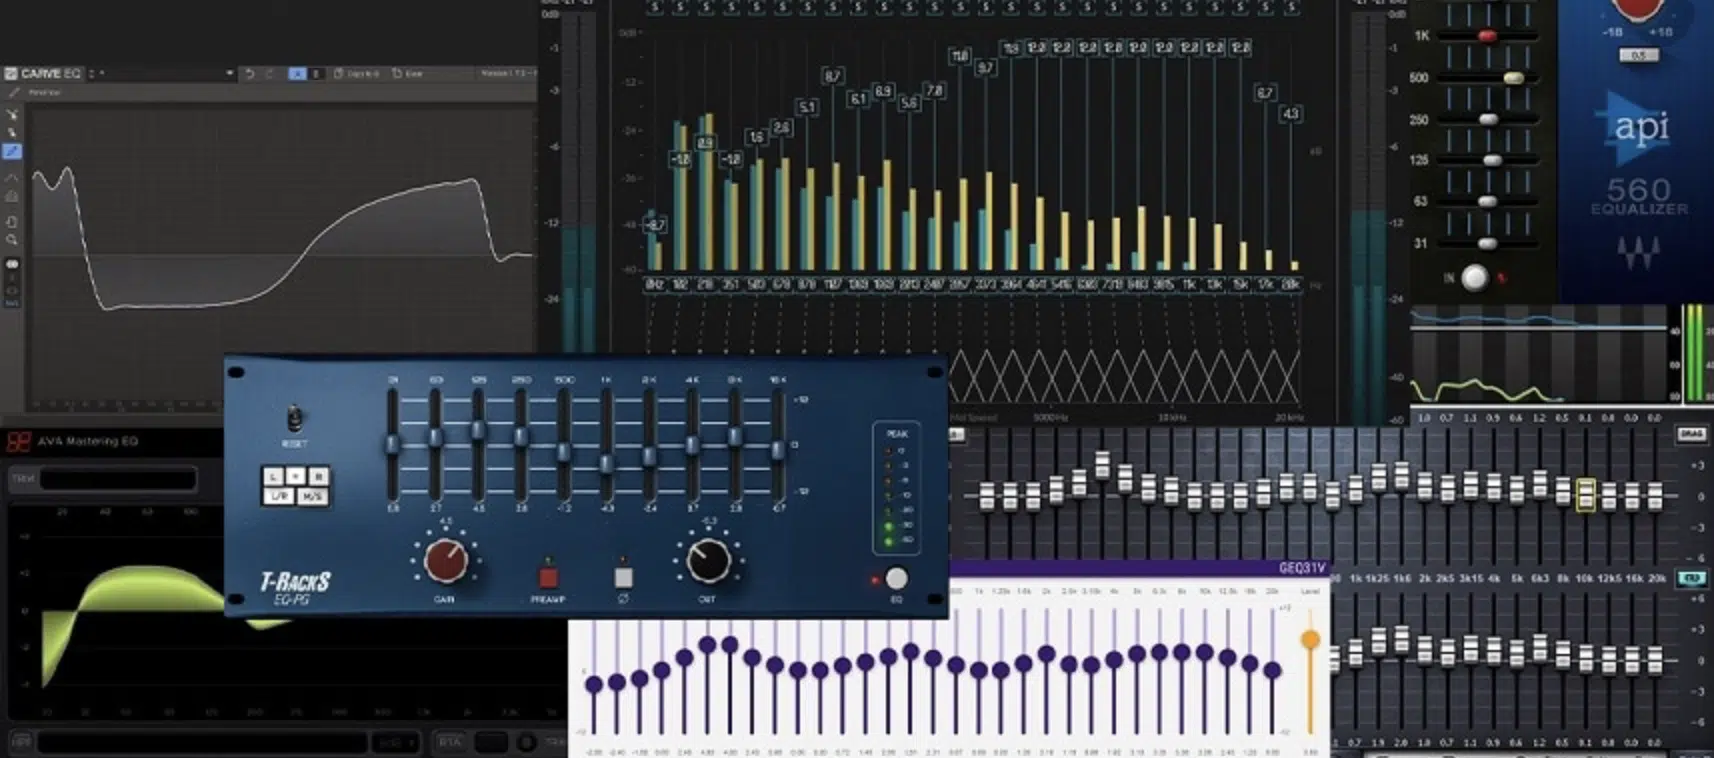Click the hand pan tool in Carve EQ
Viewport: 1714px width, 758px height.
pos(12,222)
